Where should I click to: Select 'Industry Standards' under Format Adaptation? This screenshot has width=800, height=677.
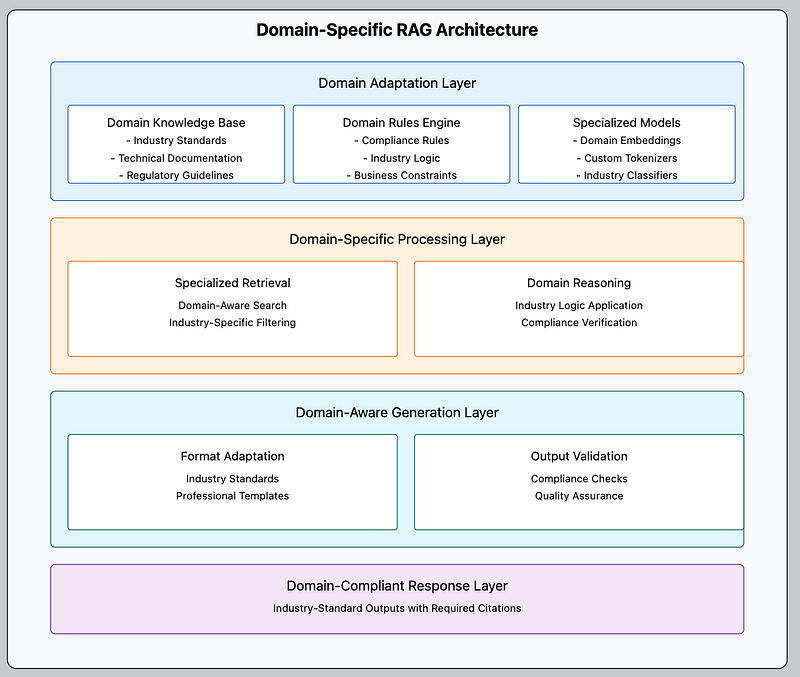click(233, 479)
